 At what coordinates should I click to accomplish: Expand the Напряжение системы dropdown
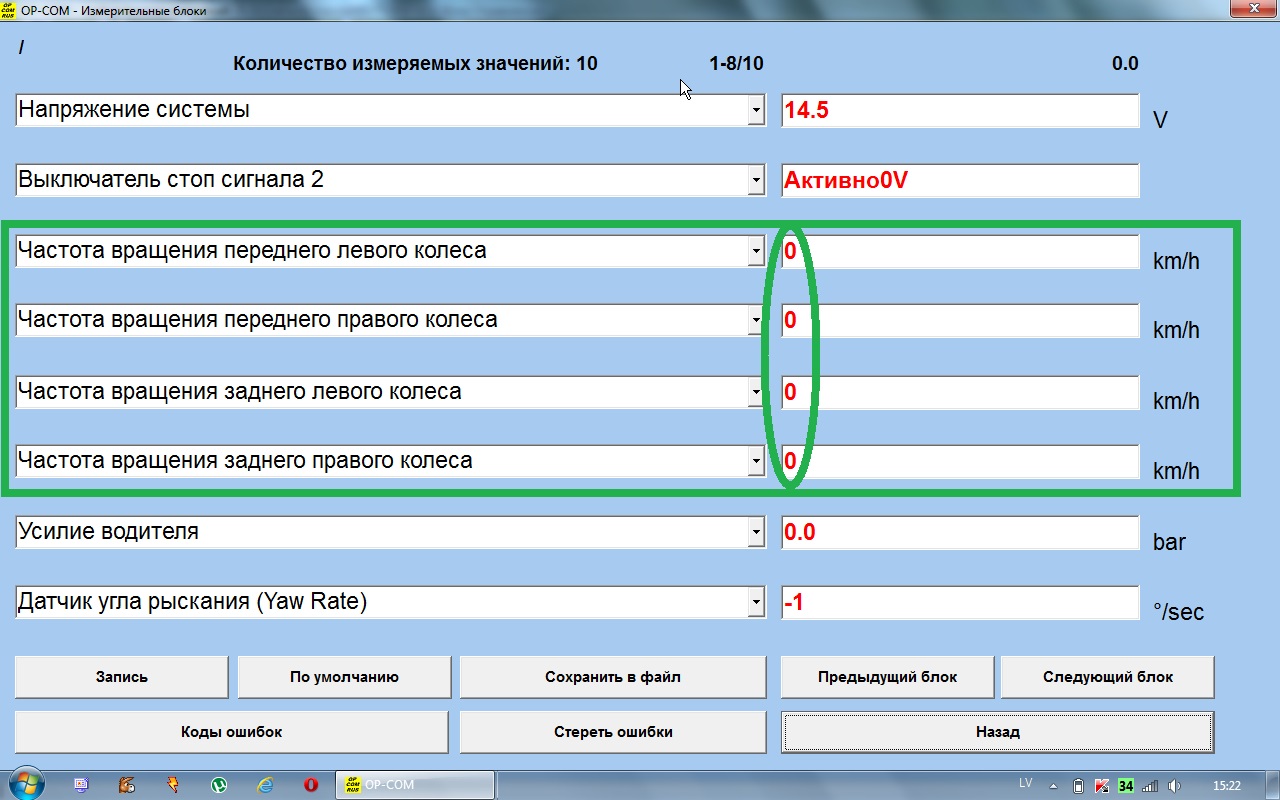click(756, 113)
